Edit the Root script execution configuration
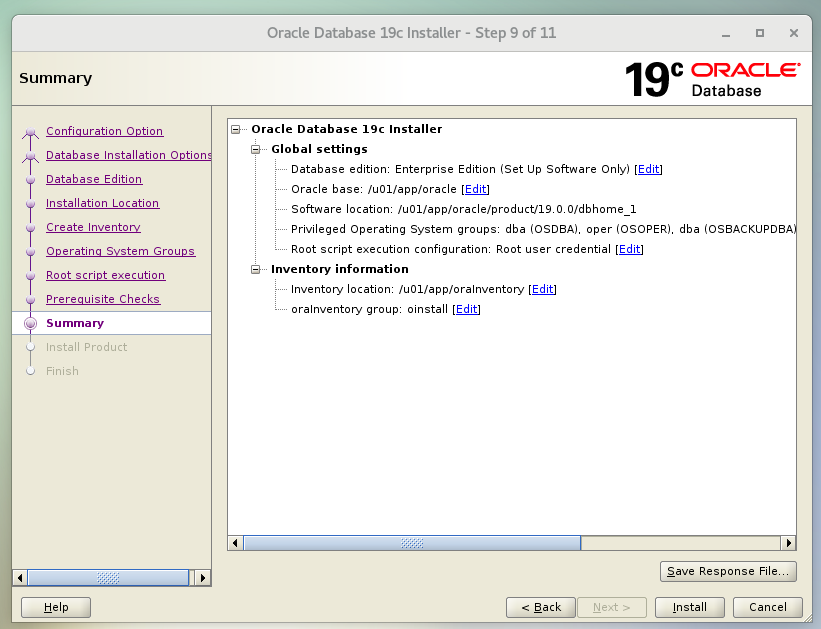This screenshot has width=821, height=629. [630, 249]
